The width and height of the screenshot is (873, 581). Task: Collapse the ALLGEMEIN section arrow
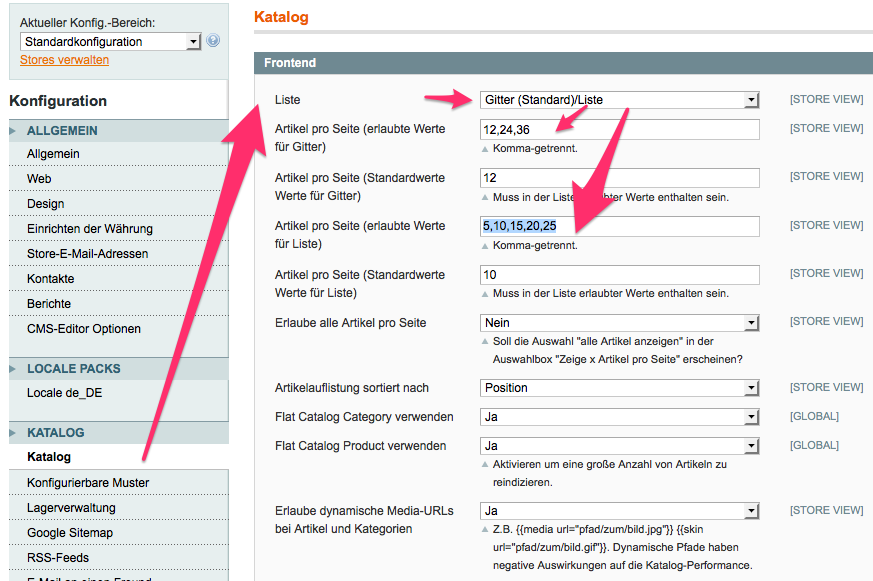point(13,131)
